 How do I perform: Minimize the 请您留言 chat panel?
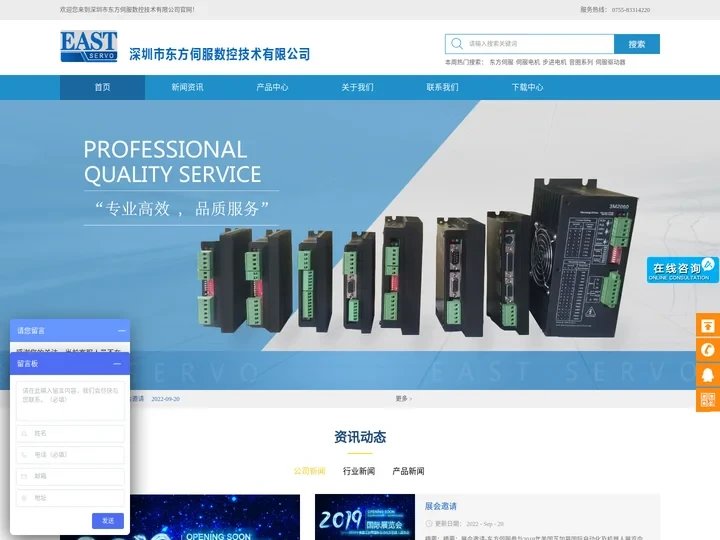tap(122, 331)
